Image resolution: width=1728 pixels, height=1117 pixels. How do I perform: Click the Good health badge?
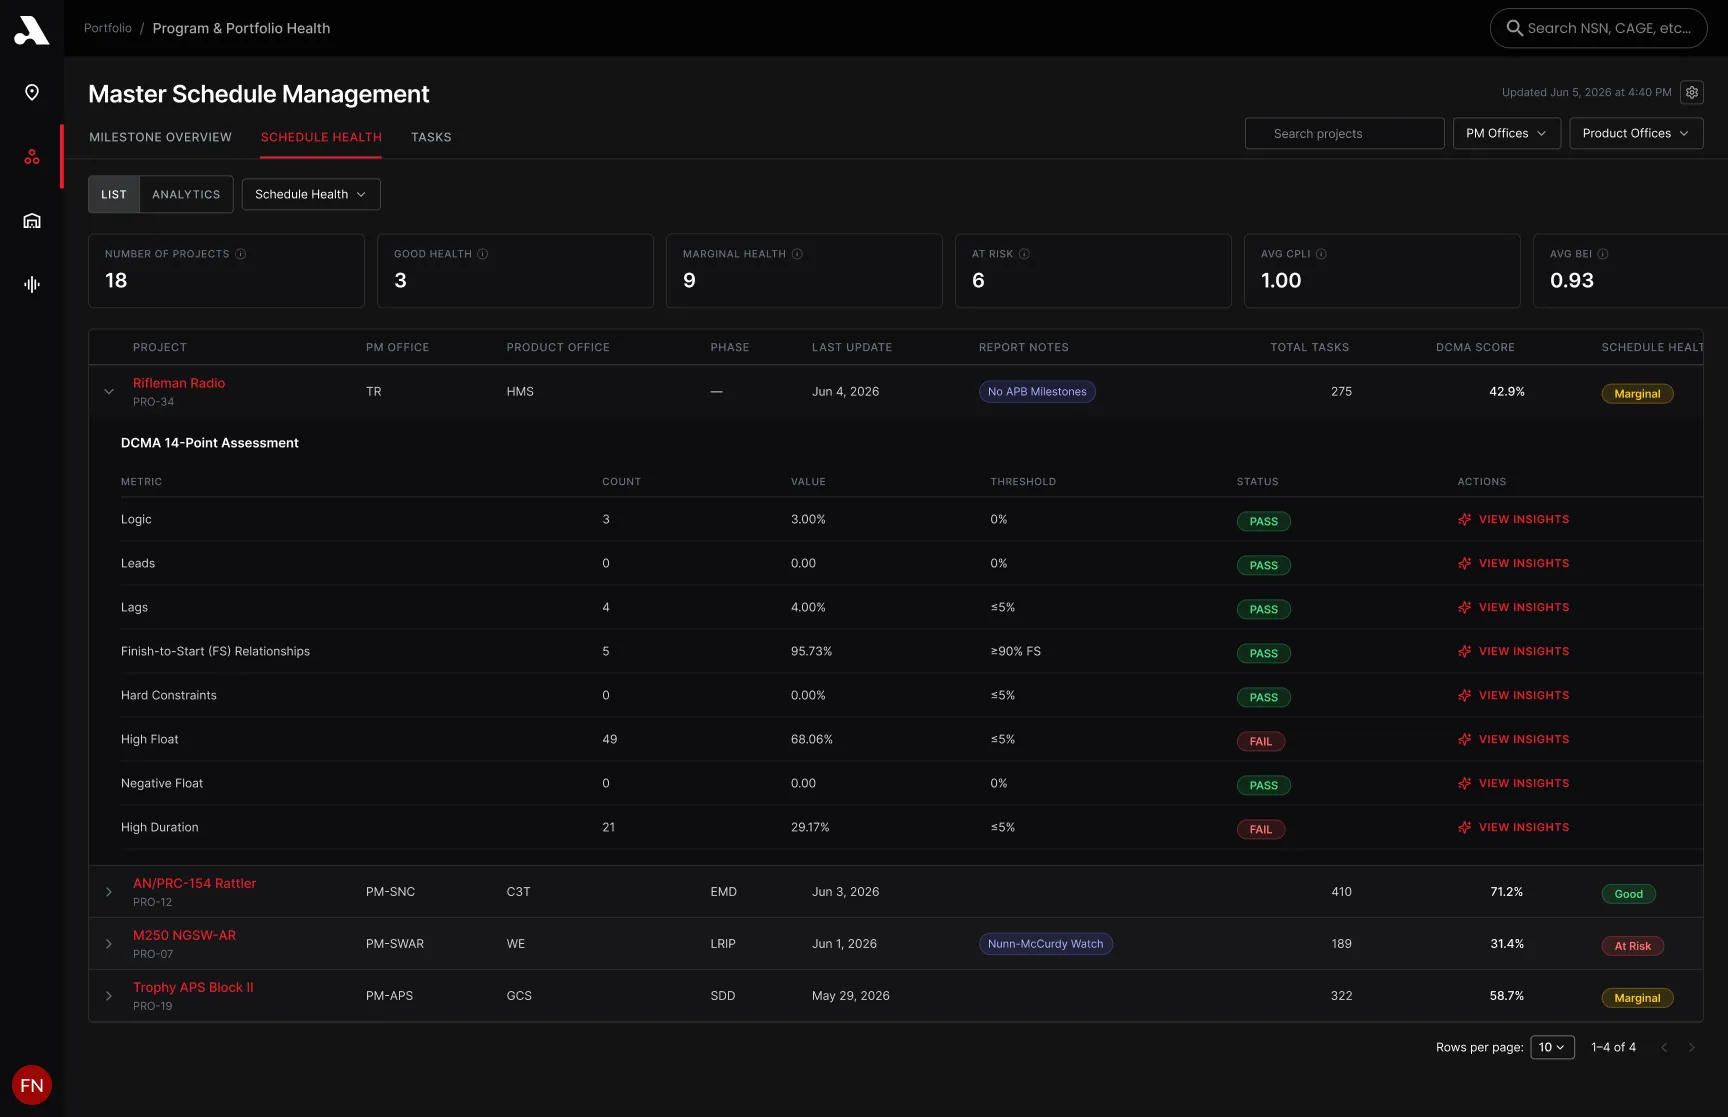[x=1628, y=894]
